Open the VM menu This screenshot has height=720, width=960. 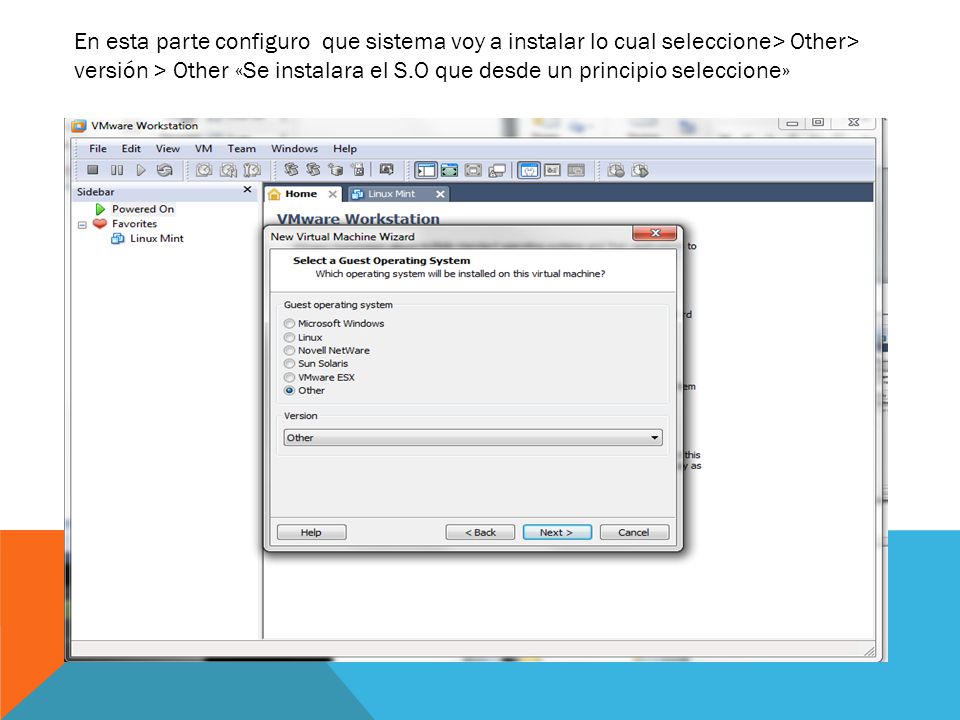coord(203,149)
